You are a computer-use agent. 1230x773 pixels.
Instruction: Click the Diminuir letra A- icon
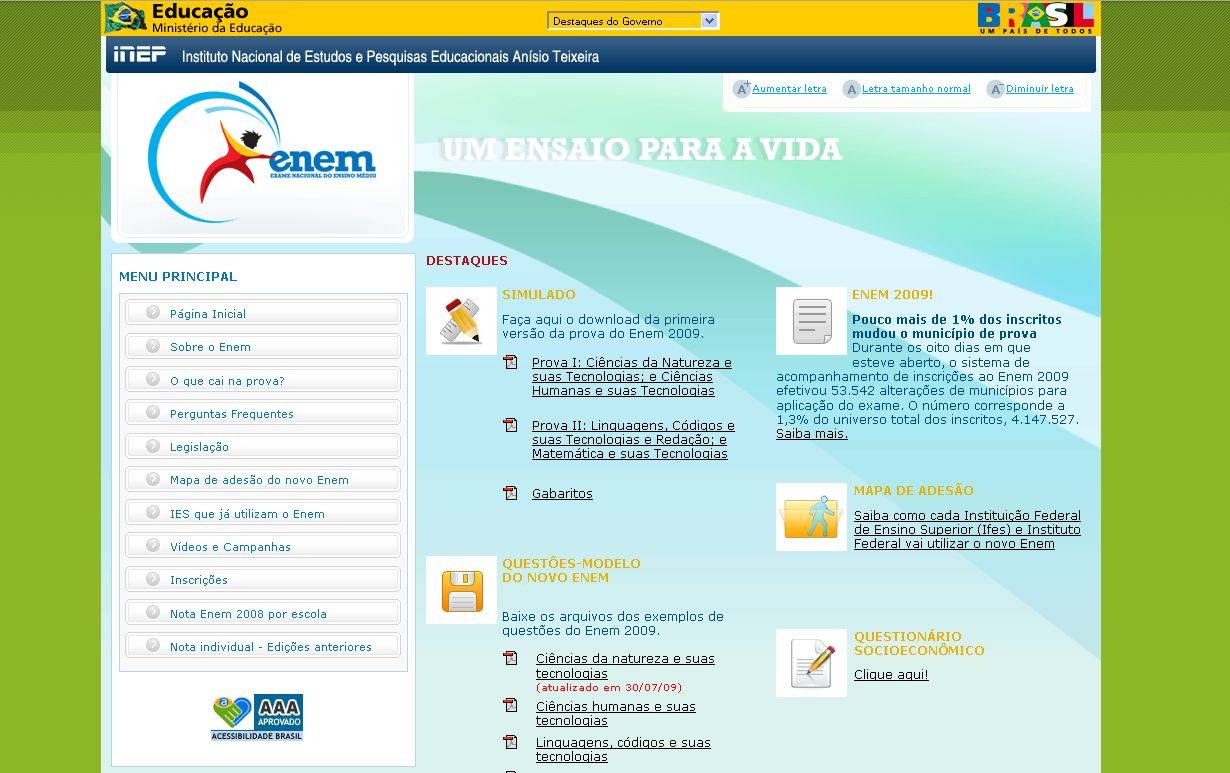click(995, 89)
